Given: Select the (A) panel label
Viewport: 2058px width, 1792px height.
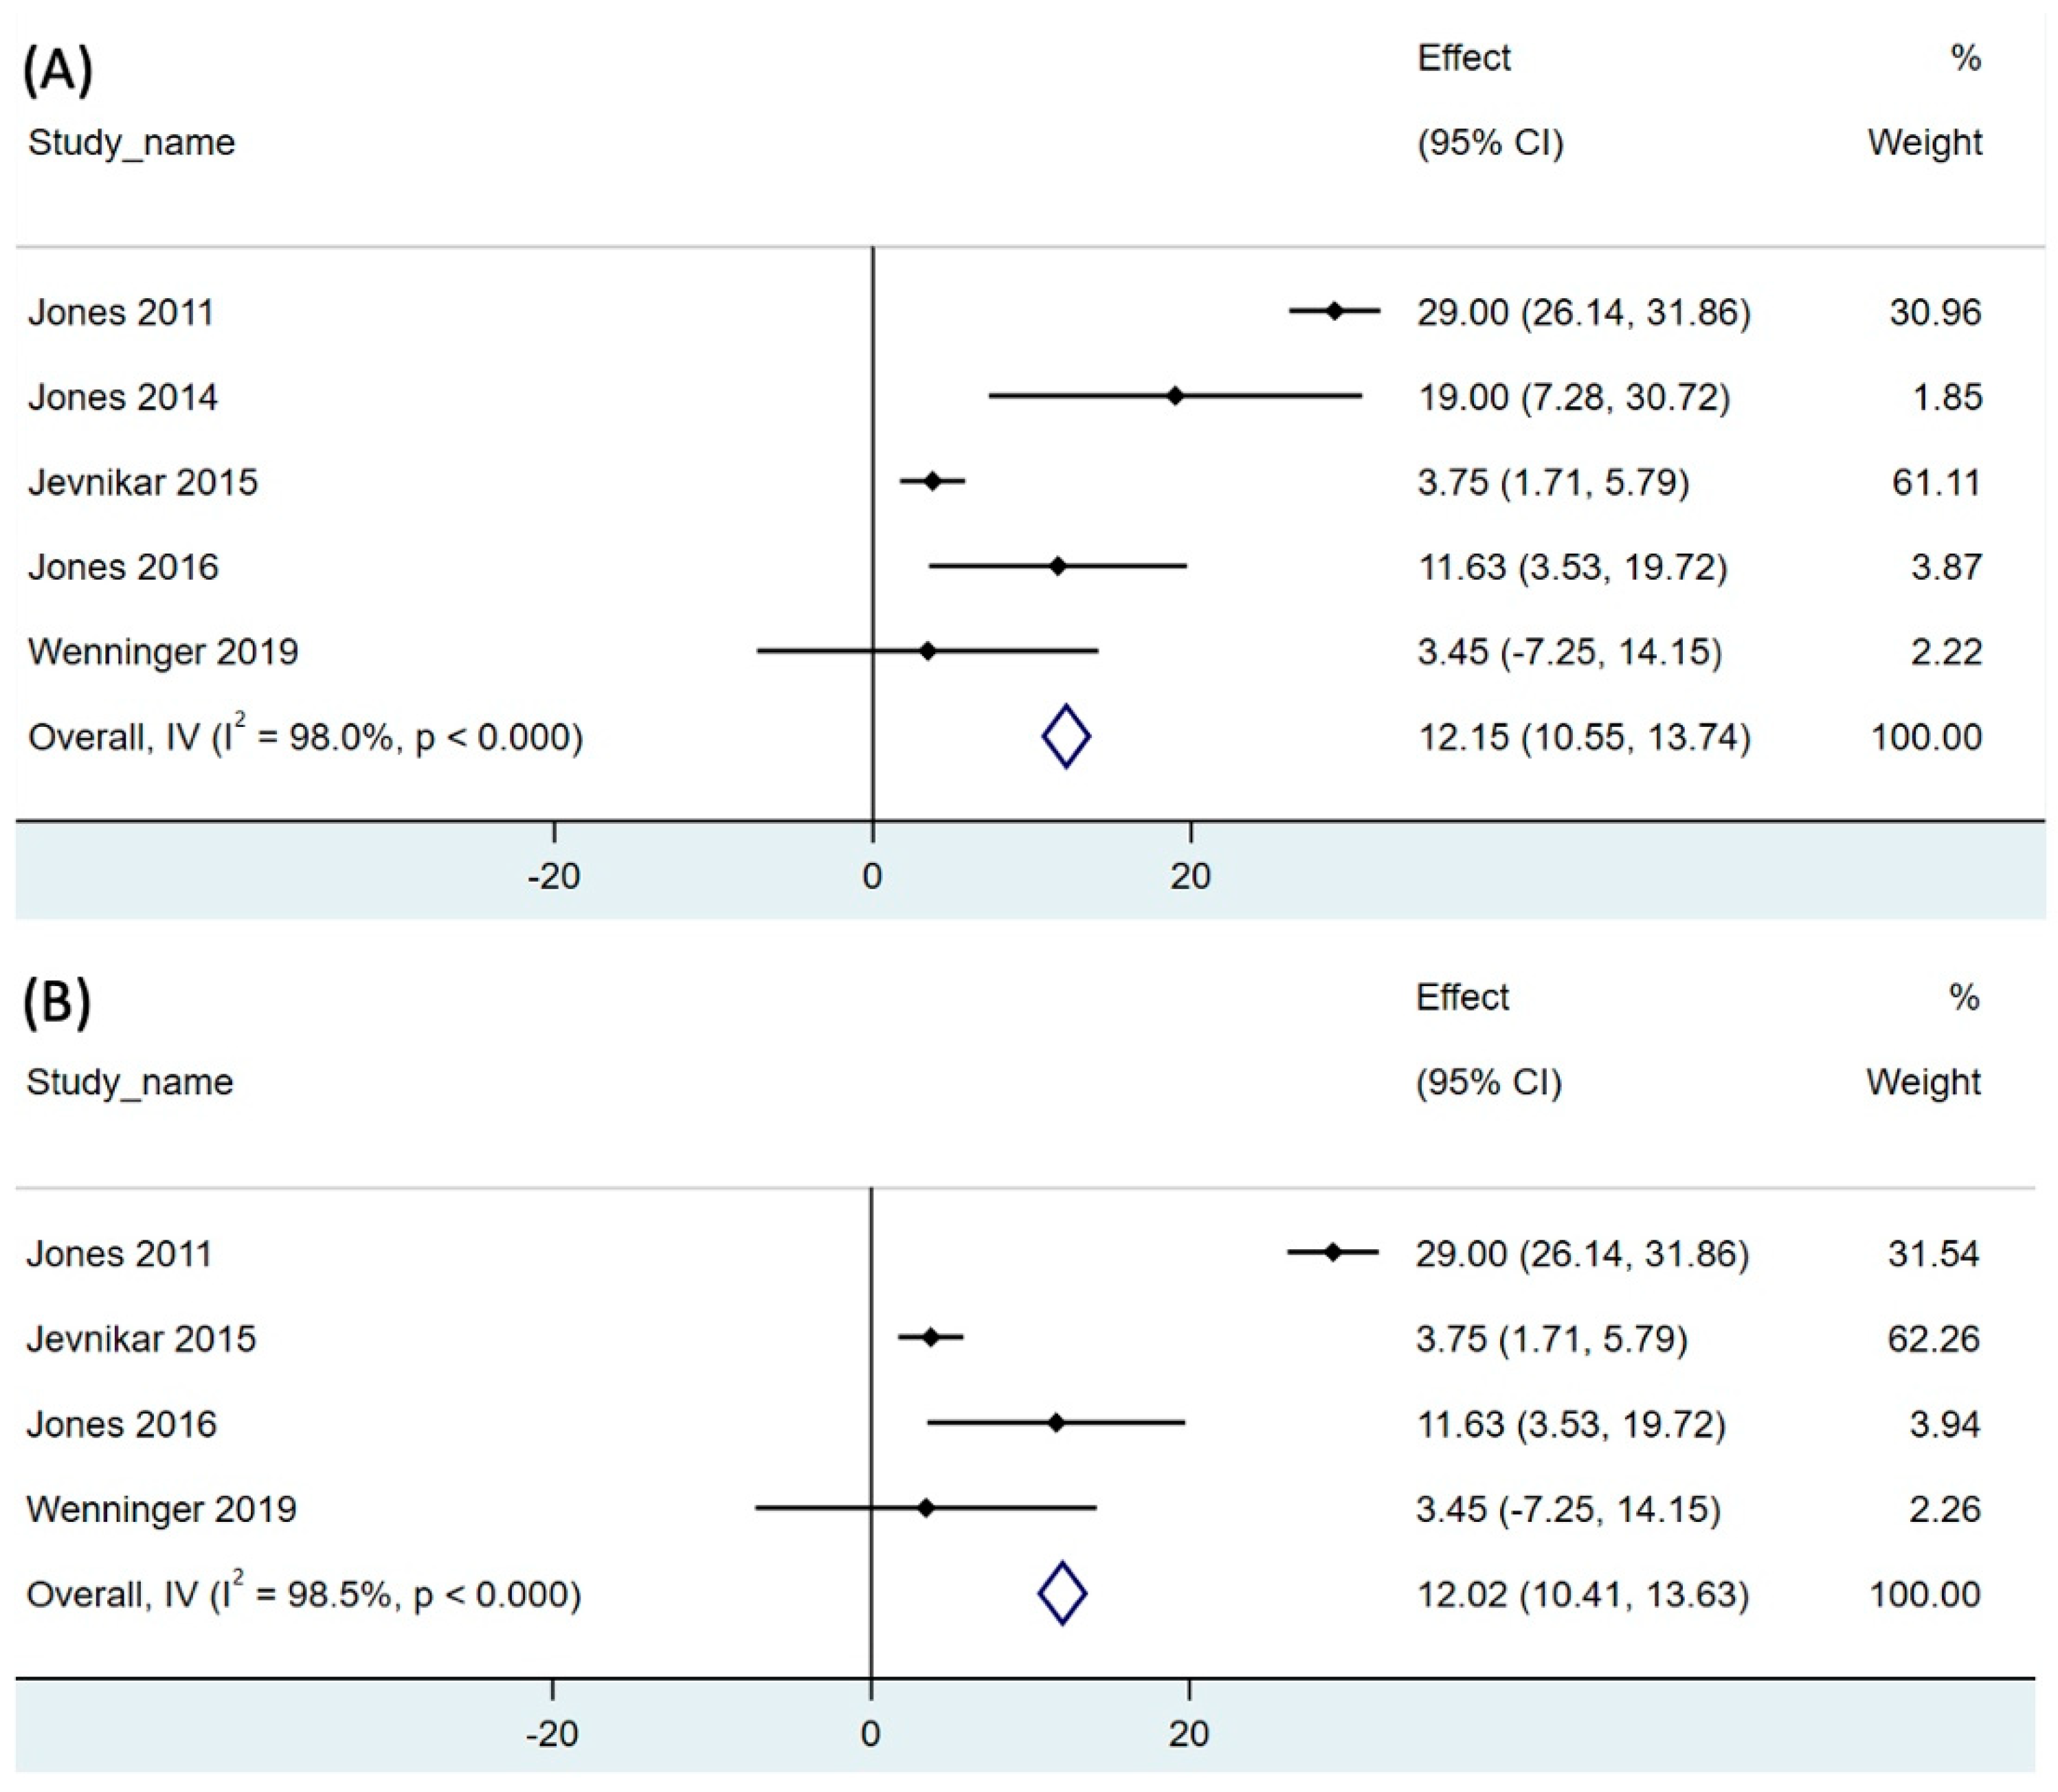Looking at the screenshot, I should [x=58, y=72].
